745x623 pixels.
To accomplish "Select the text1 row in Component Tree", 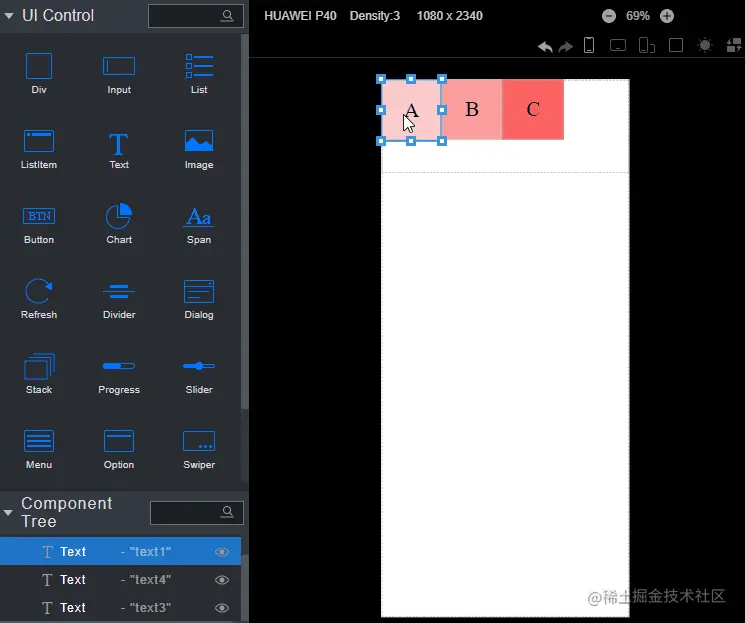I will tap(120, 551).
